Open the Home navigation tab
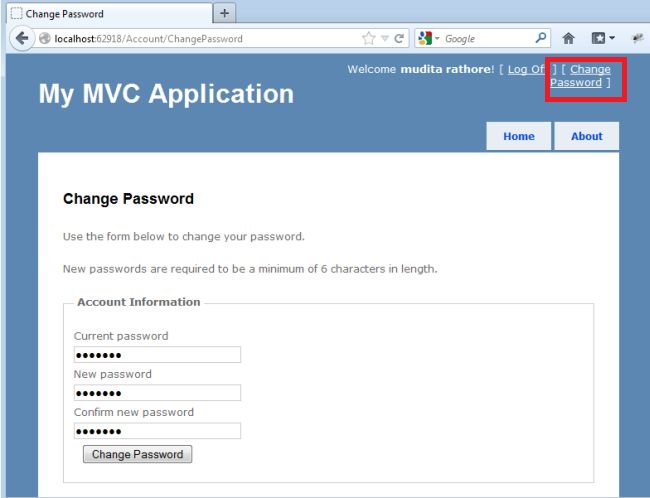The width and height of the screenshot is (650, 498). (519, 136)
